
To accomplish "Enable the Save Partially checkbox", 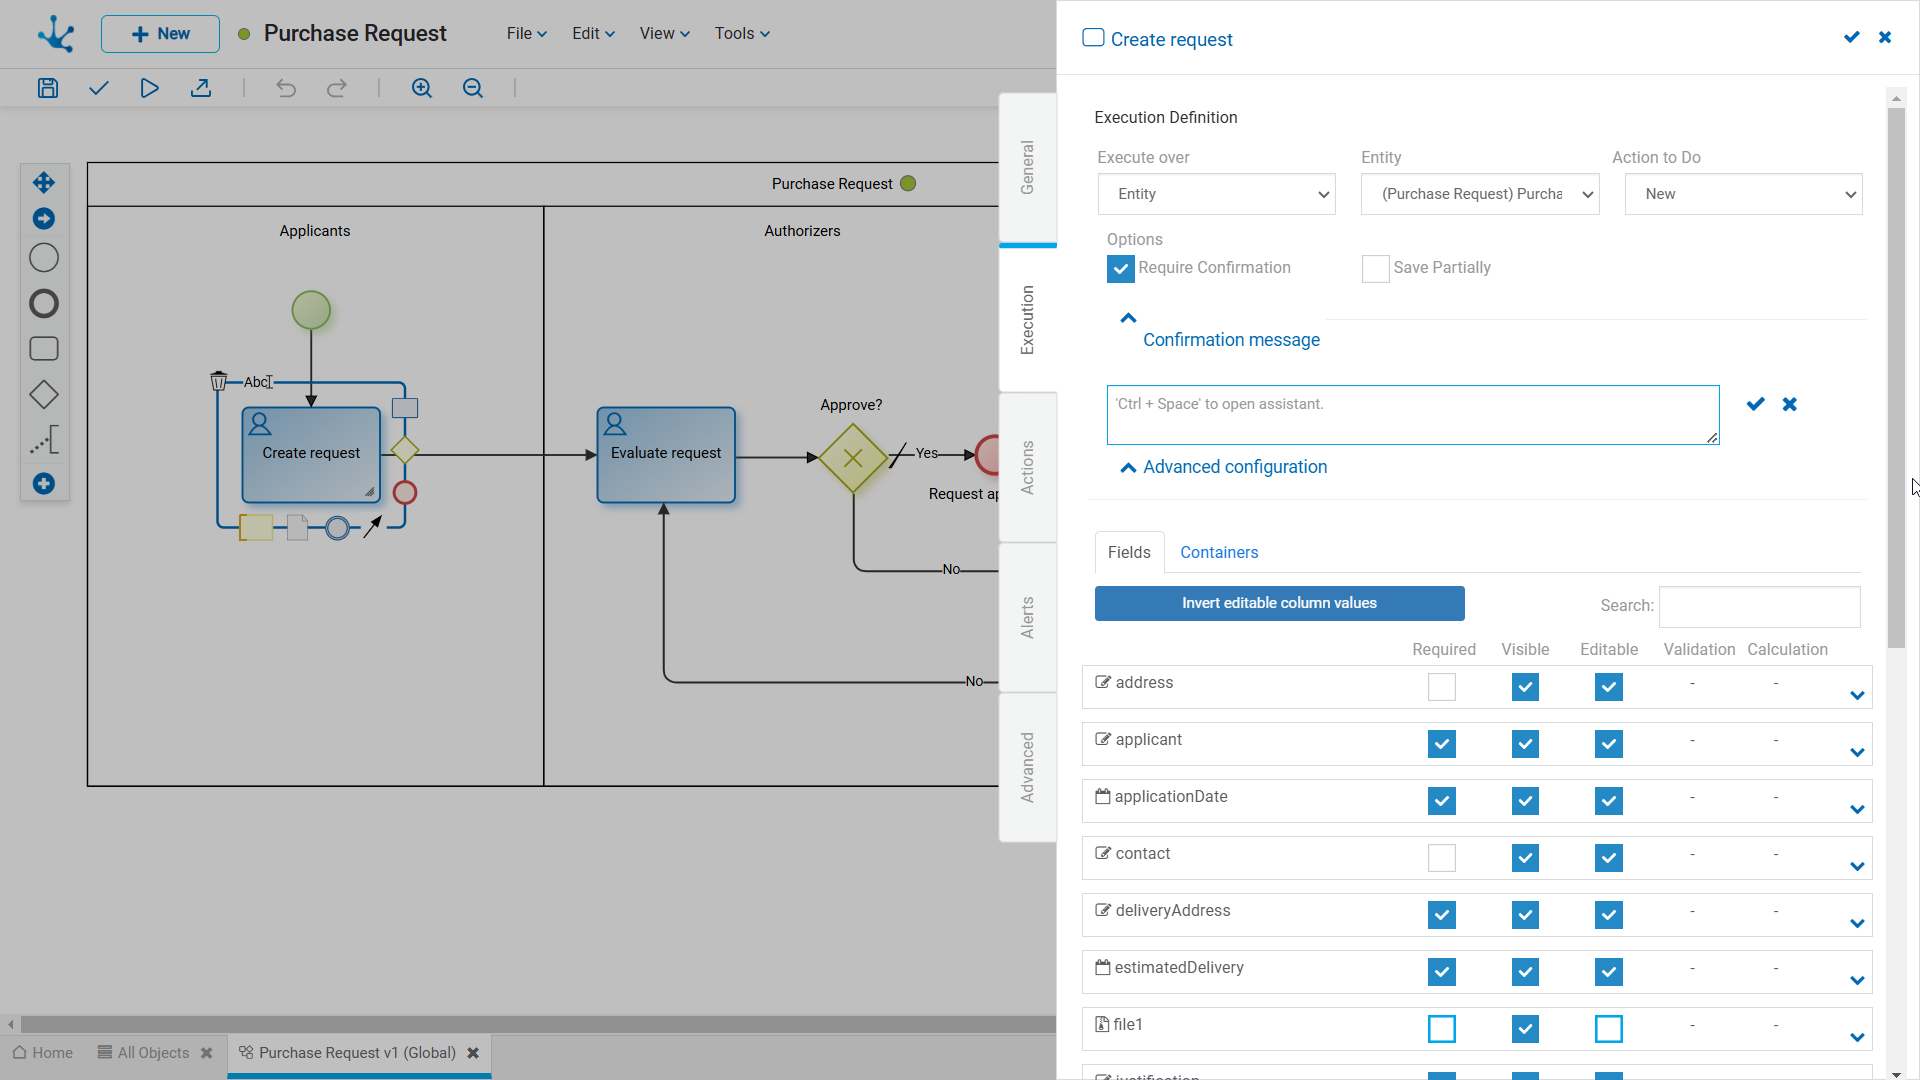I will [x=1375, y=269].
